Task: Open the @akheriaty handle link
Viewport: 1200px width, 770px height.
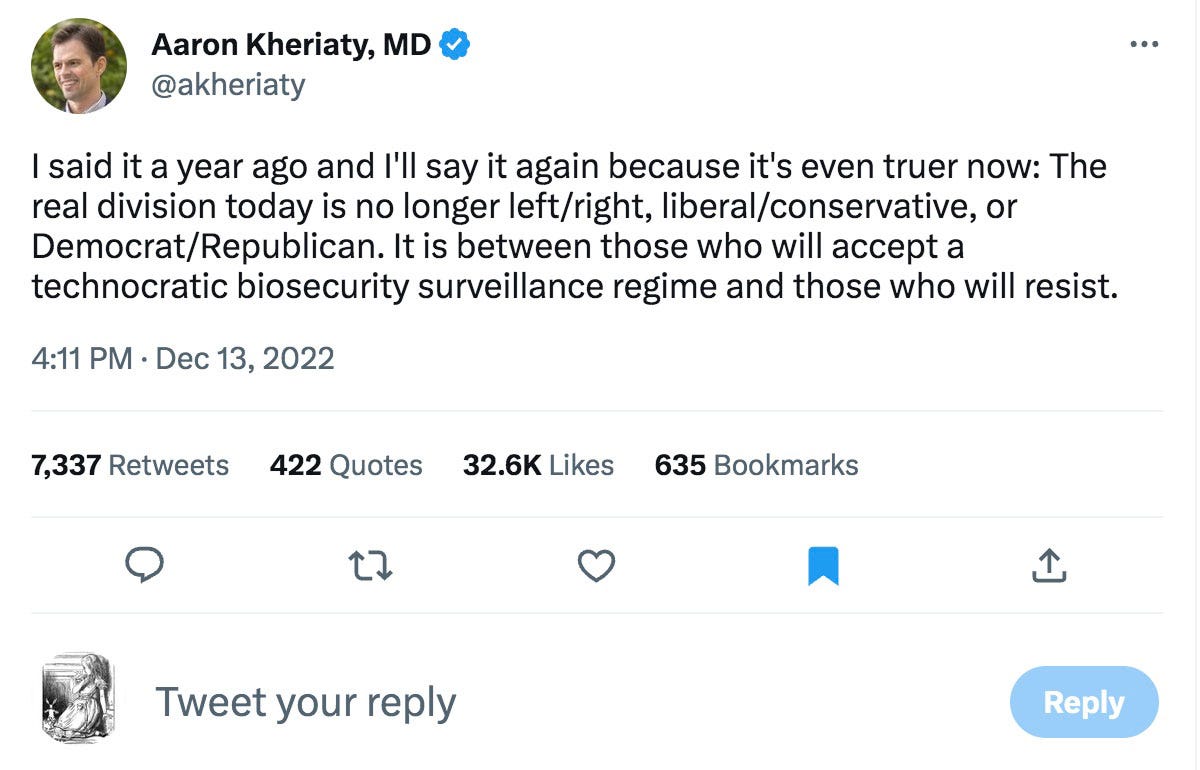Action: 228,85
